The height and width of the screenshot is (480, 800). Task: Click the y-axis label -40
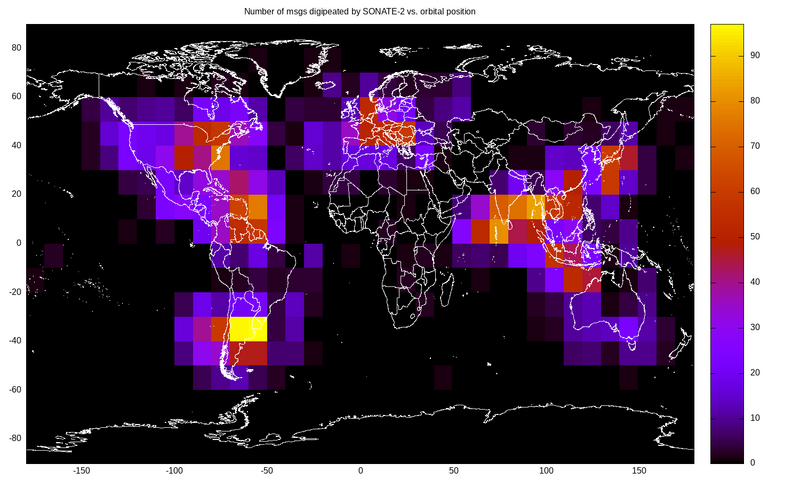[x=12, y=340]
